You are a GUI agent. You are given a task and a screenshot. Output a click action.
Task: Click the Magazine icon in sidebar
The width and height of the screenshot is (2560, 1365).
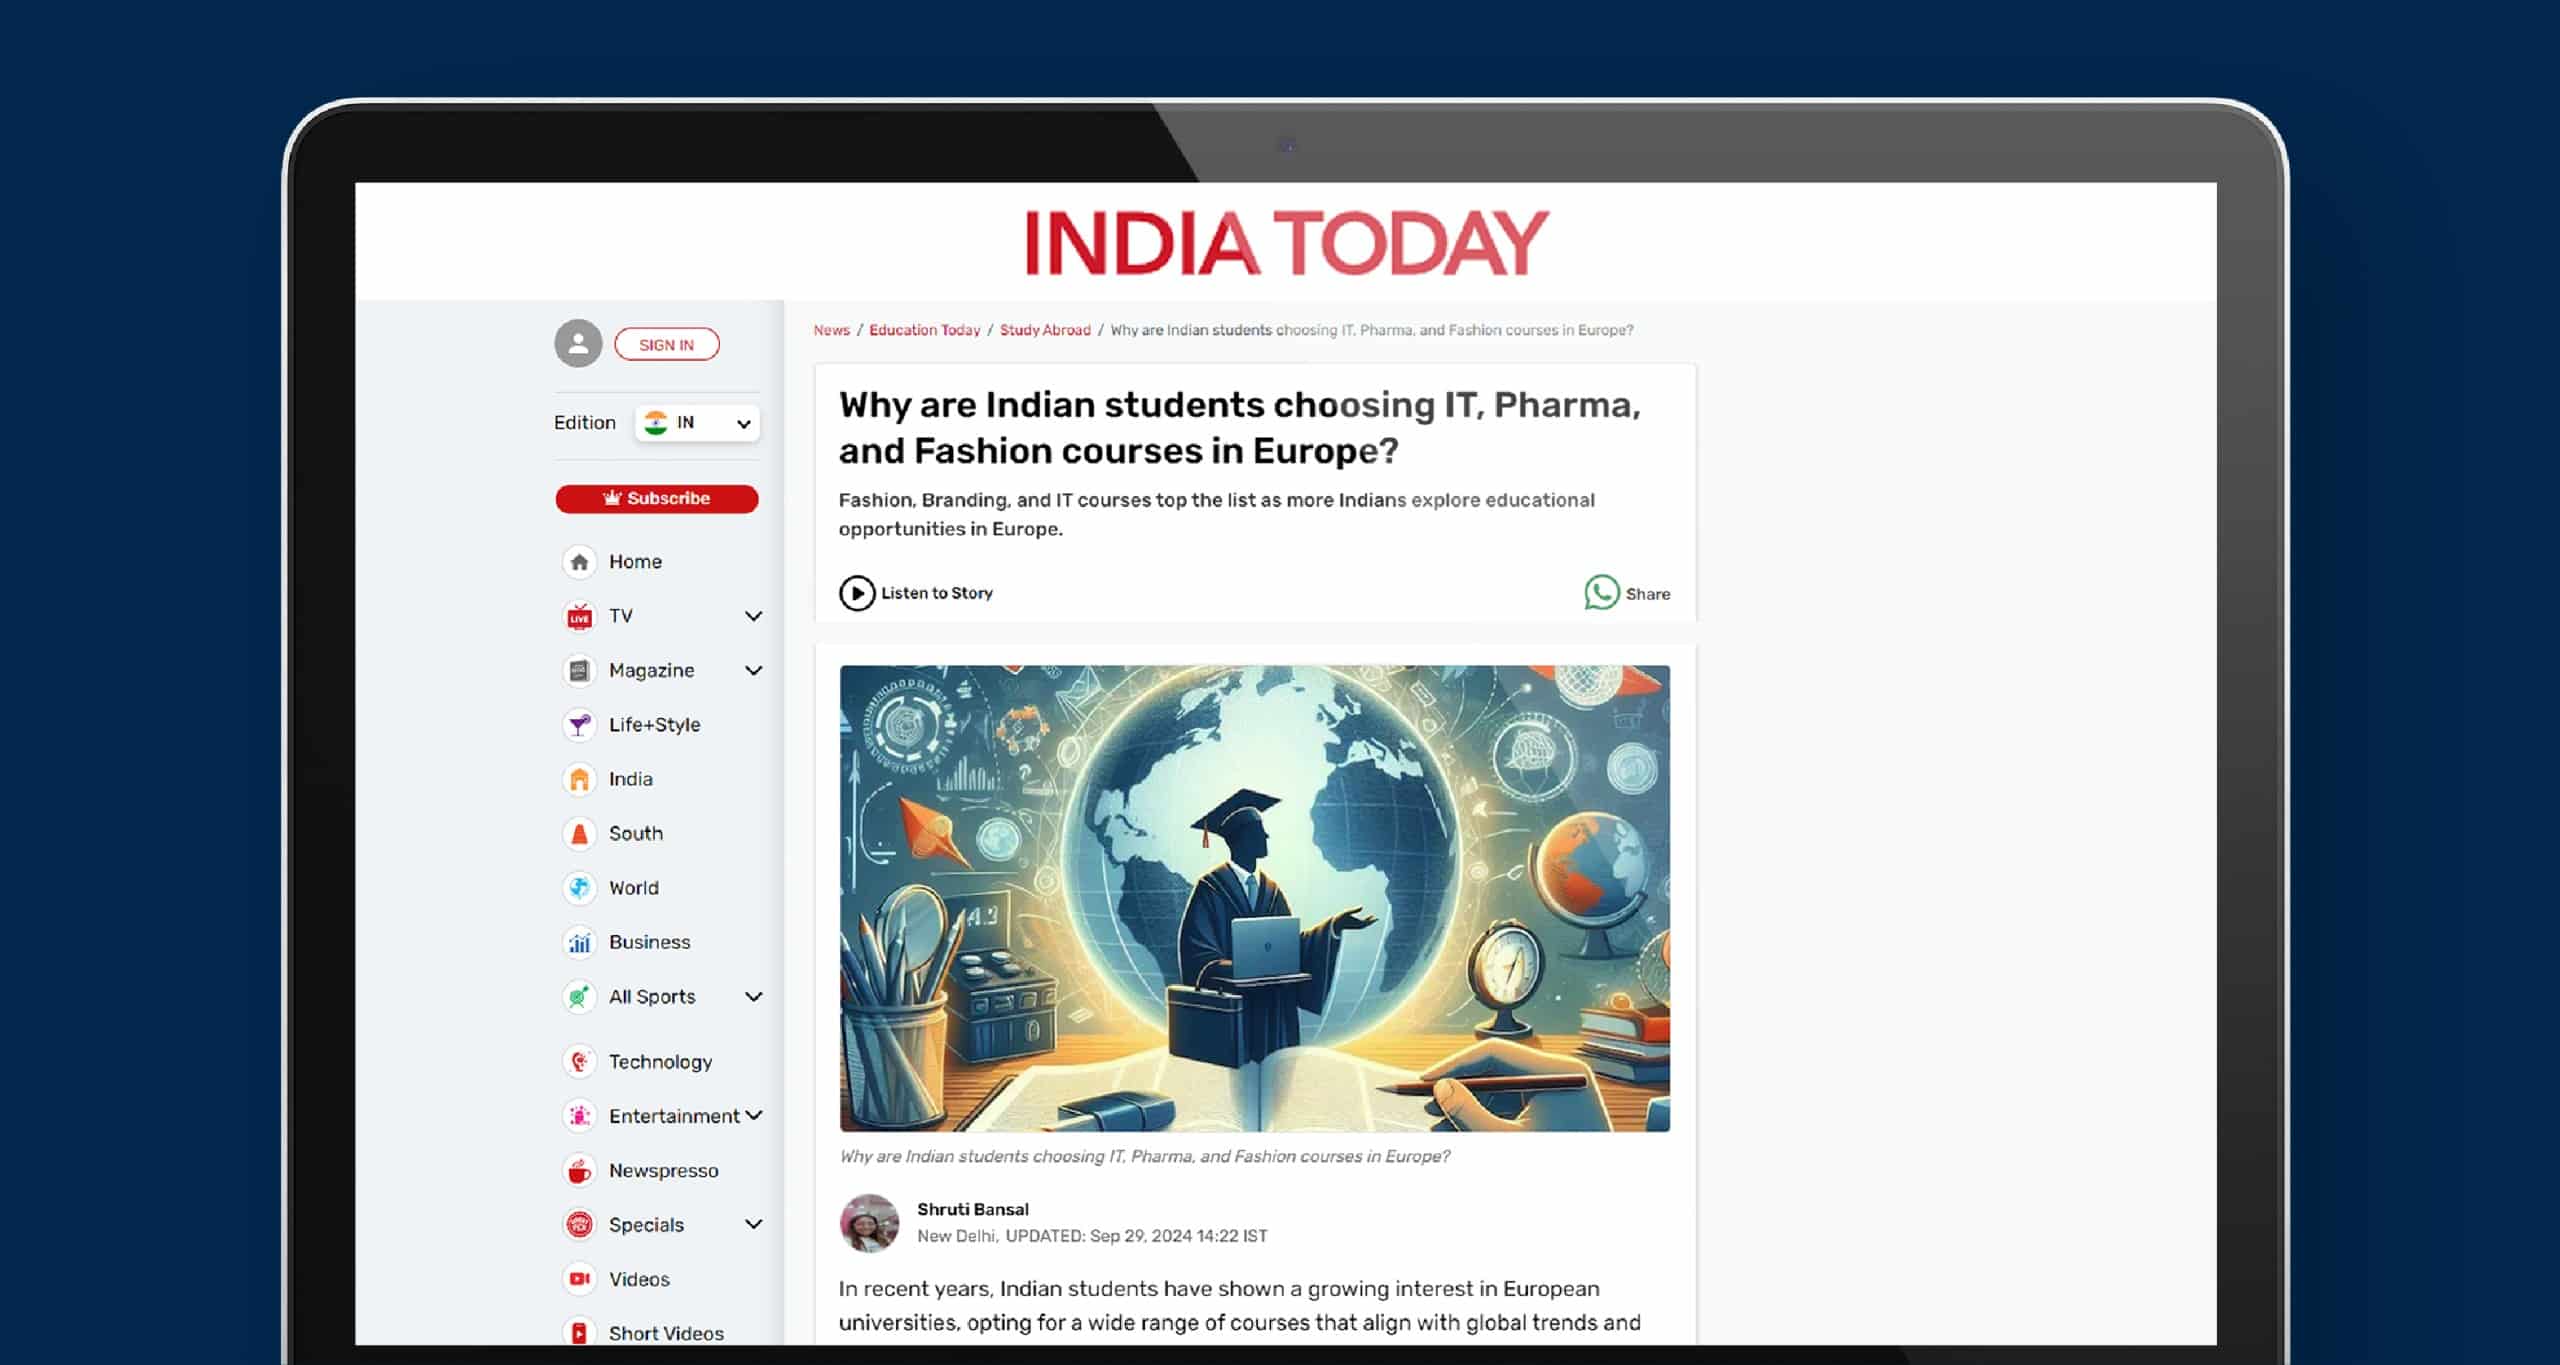click(x=579, y=670)
